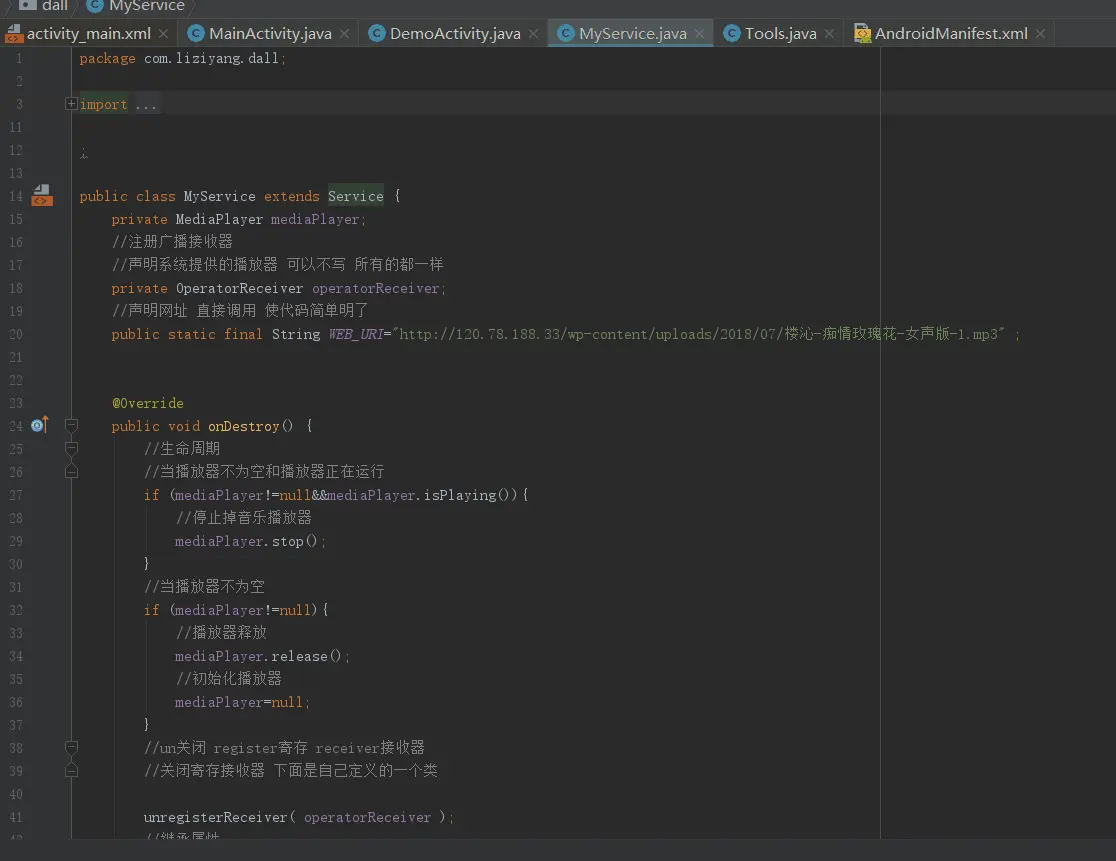The width and height of the screenshot is (1116, 861).
Task: Click the WEB_URI constant name
Action: coord(356,334)
